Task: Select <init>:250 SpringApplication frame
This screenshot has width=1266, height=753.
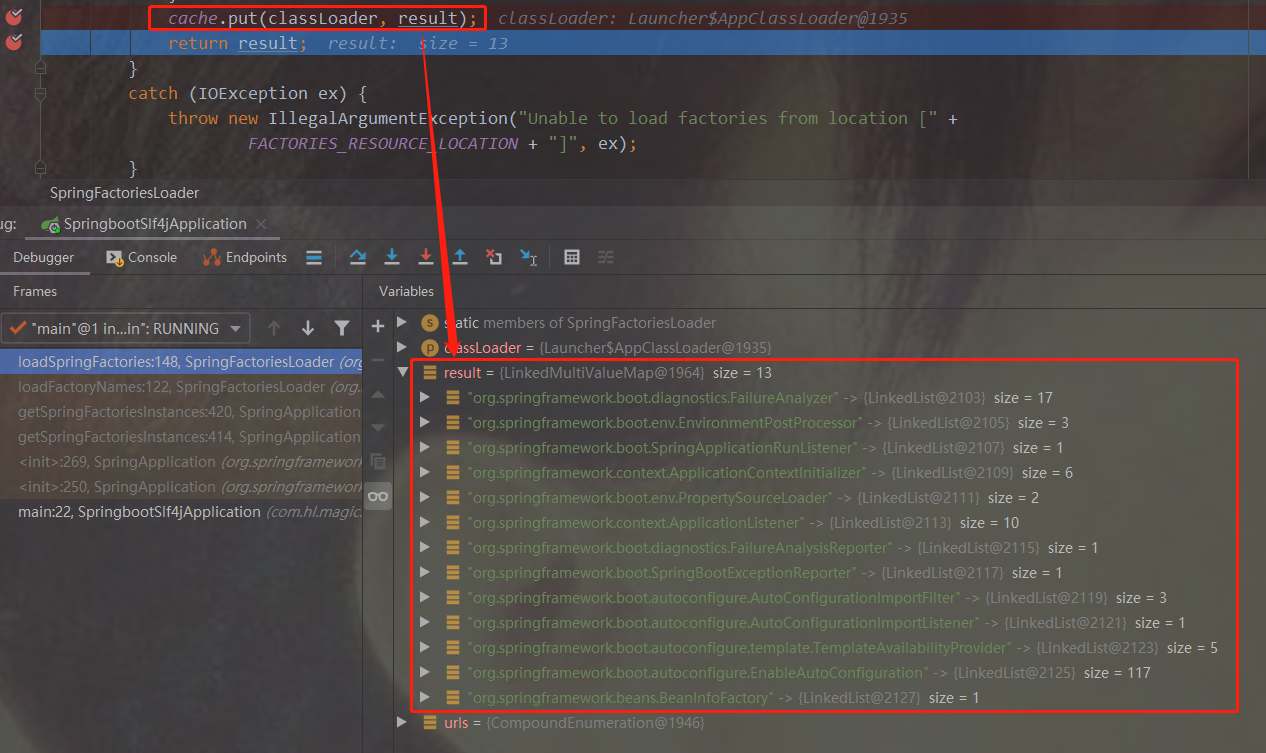Action: [181, 487]
